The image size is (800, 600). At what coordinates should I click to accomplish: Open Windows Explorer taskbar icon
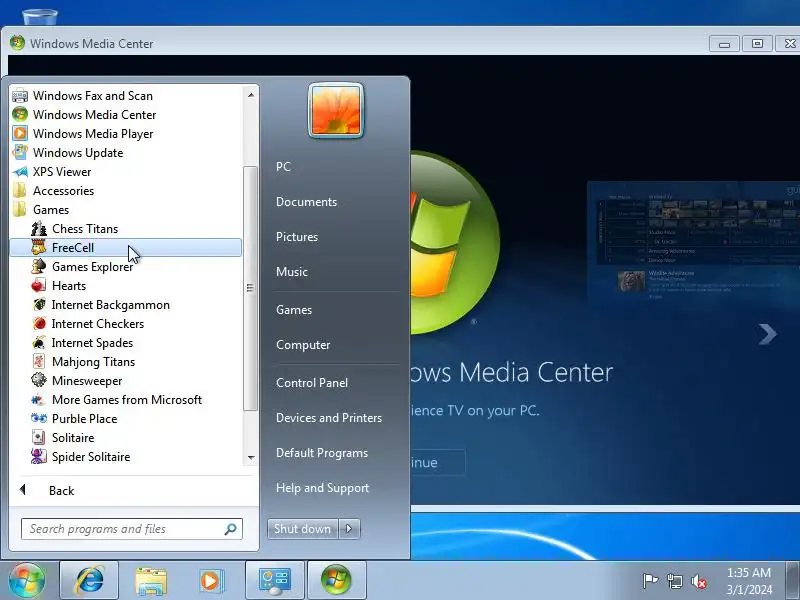151,580
